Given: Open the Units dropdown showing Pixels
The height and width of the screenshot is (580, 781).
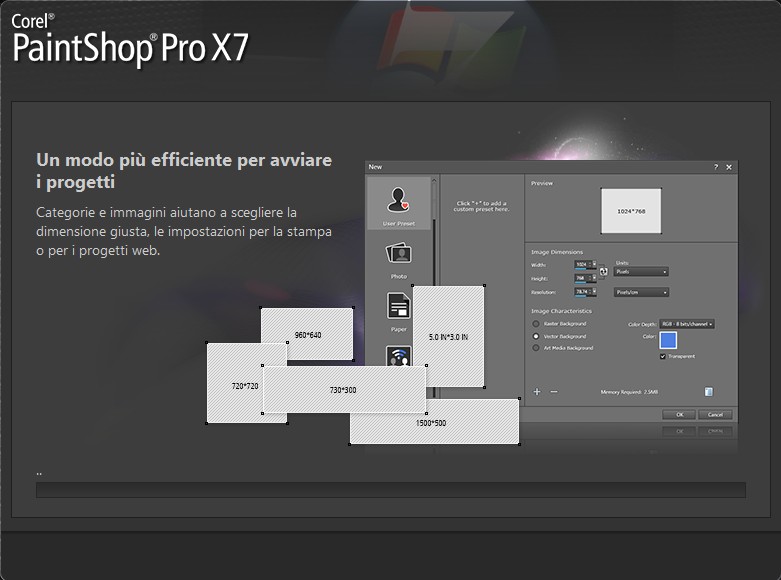Looking at the screenshot, I should point(641,272).
